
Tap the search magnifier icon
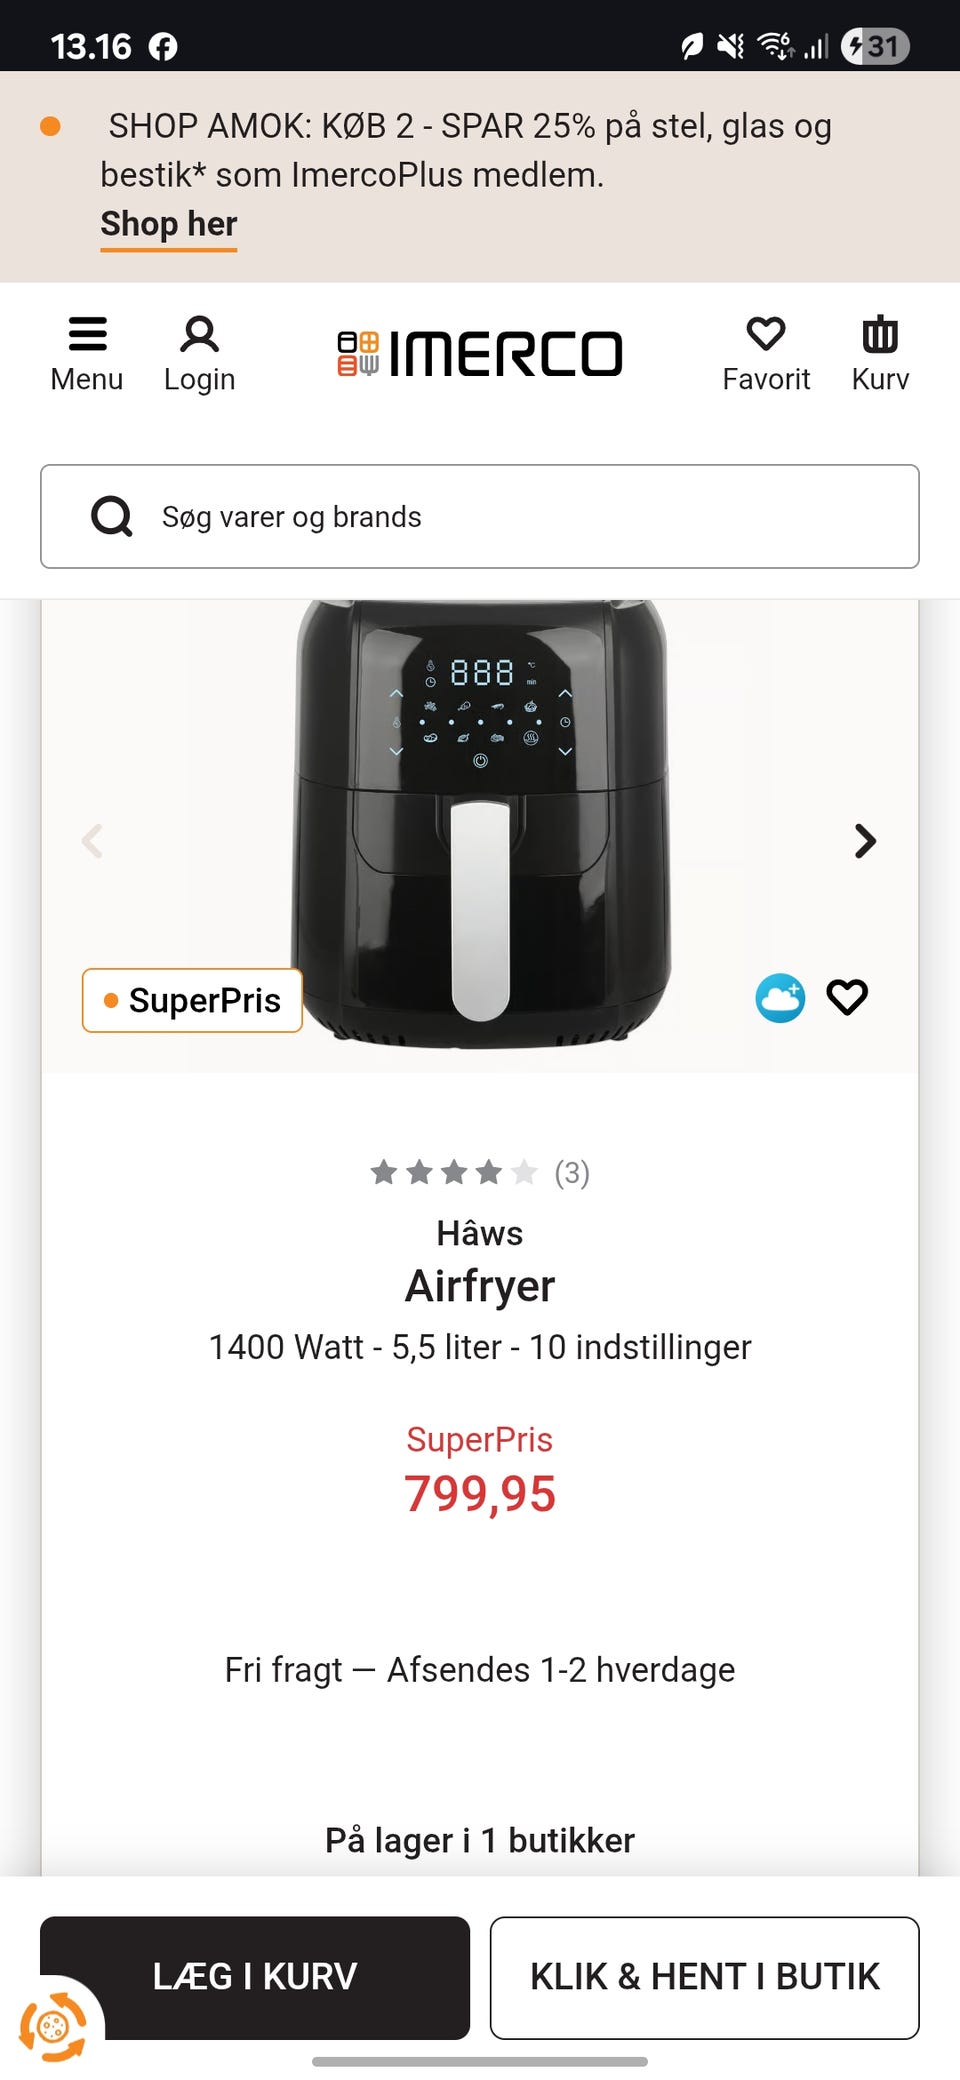point(112,517)
